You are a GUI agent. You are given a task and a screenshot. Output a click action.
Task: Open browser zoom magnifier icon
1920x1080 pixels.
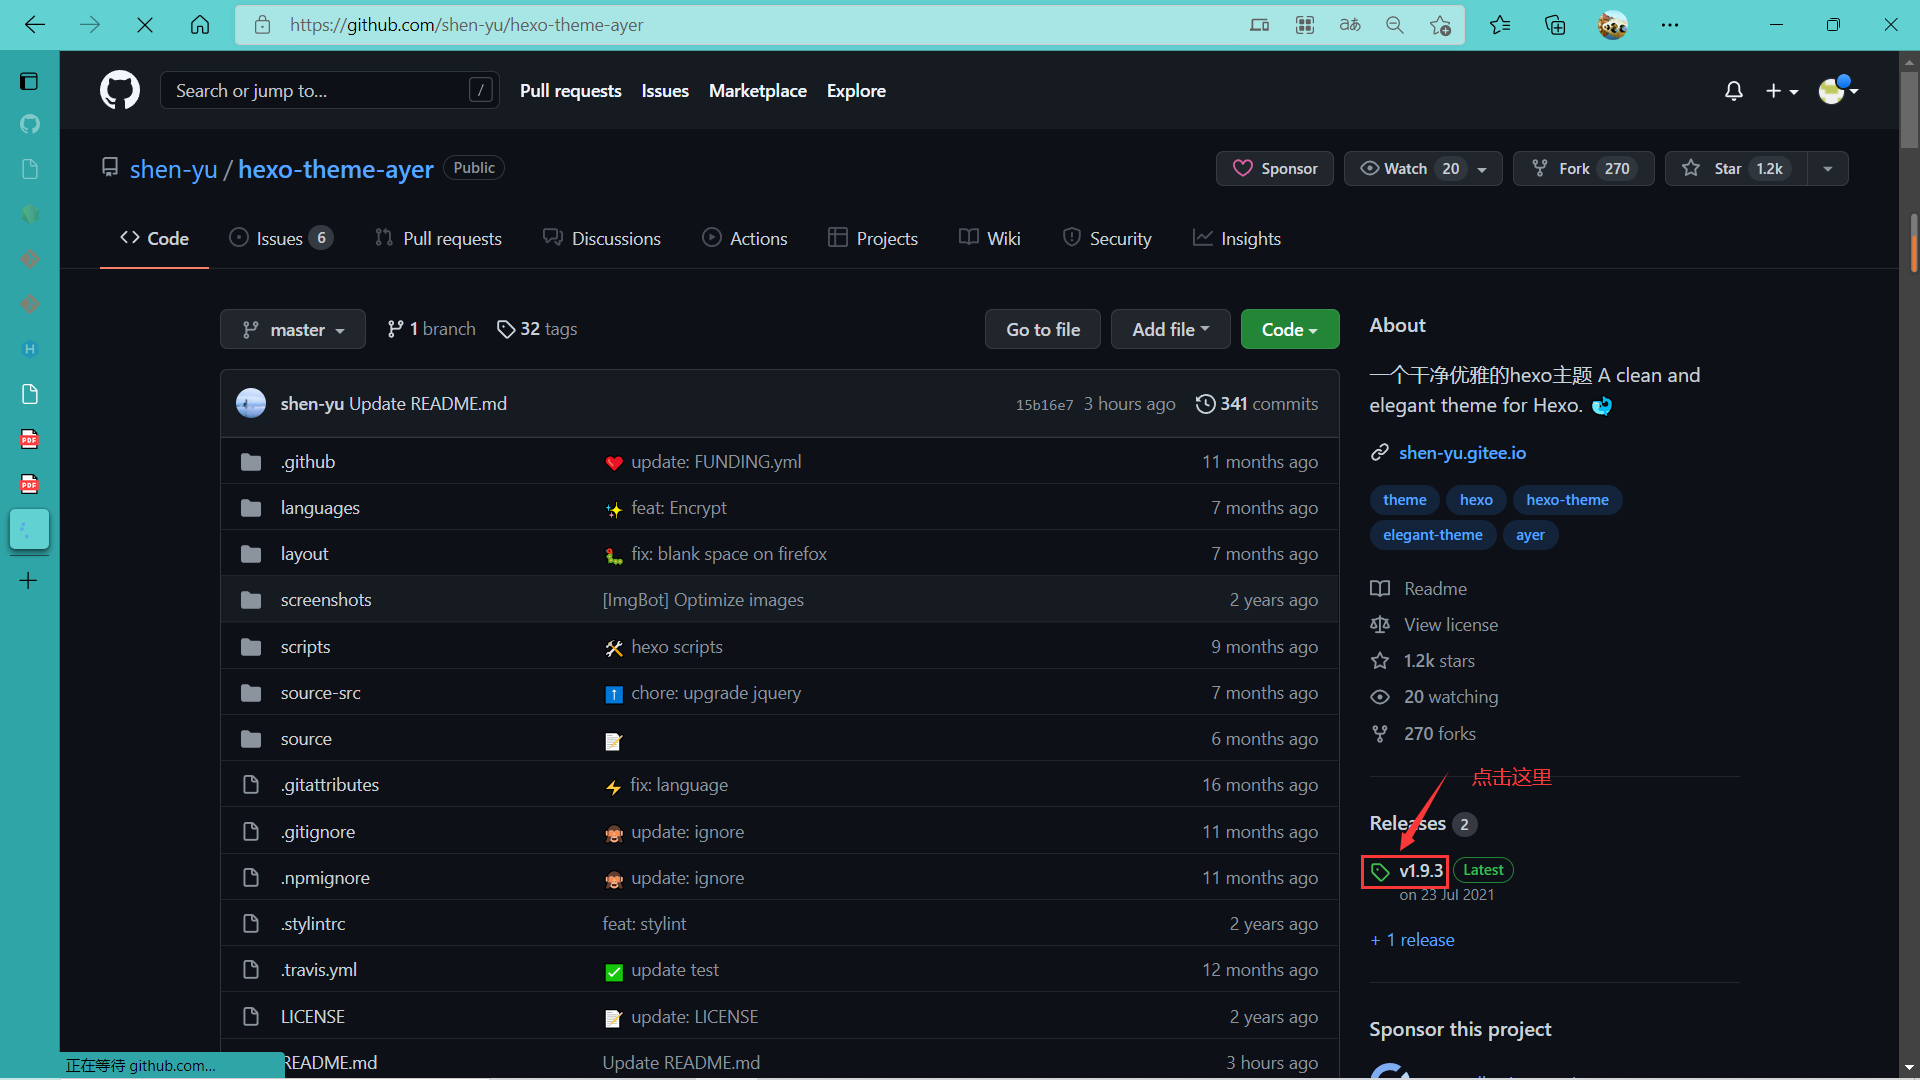1395,25
